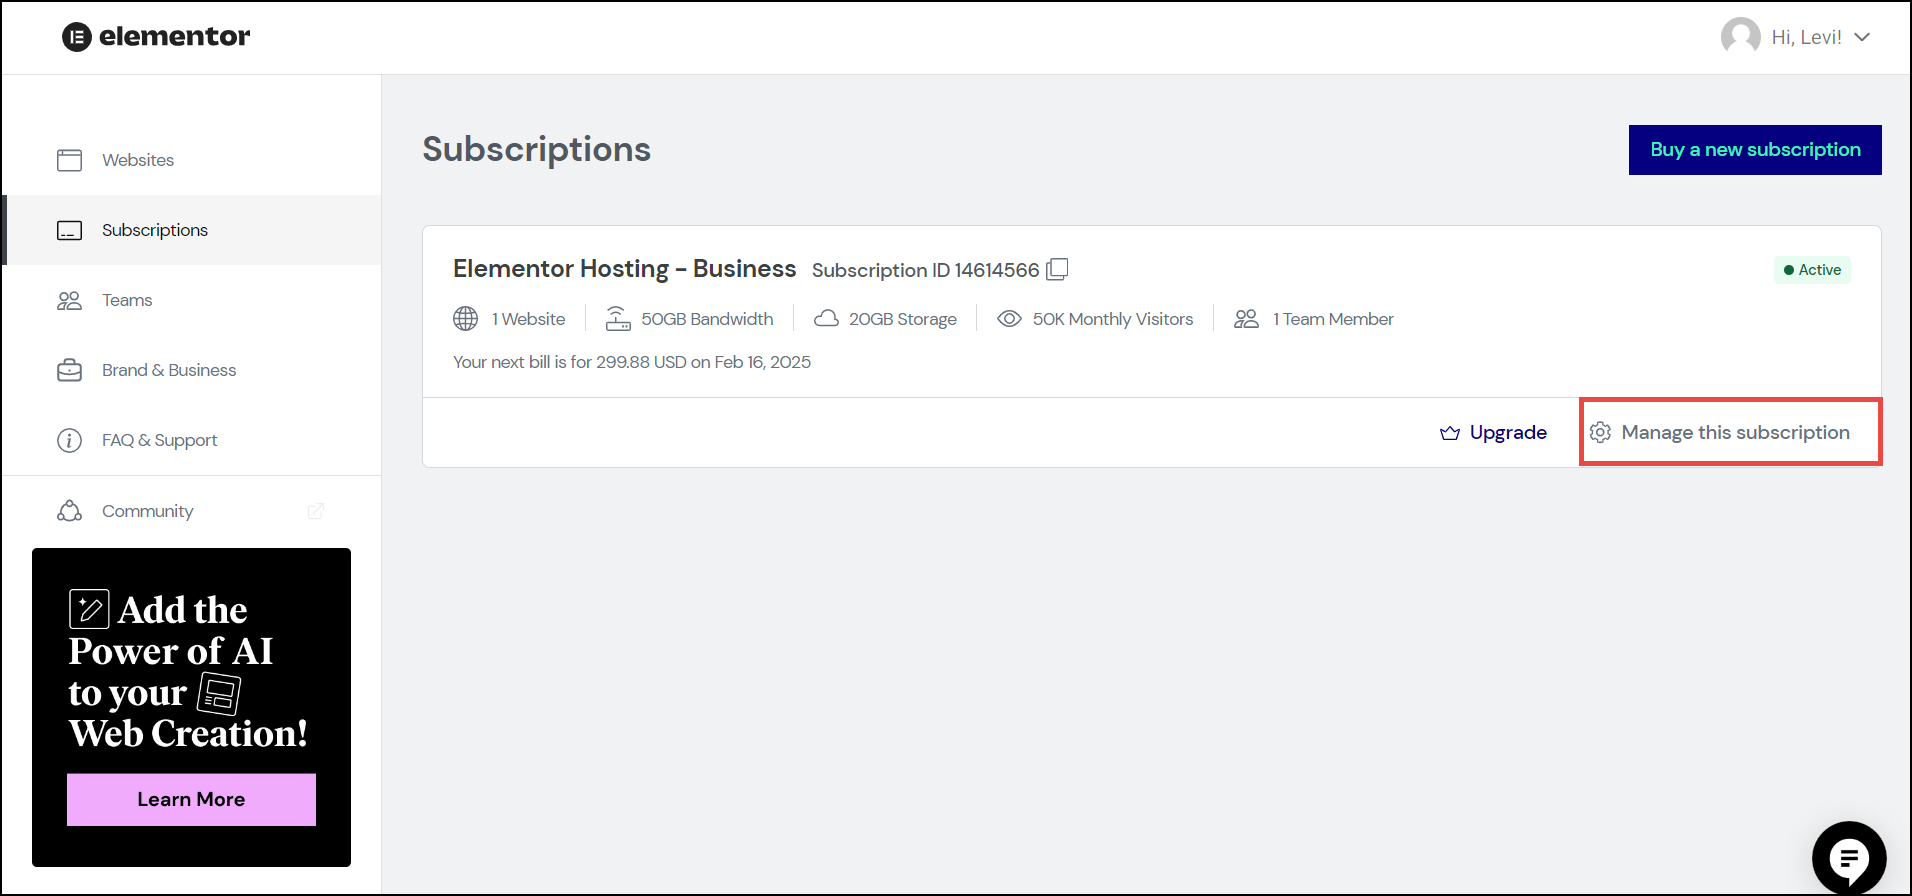The height and width of the screenshot is (896, 1912).
Task: Click the FAQ & Support info icon
Action: pos(69,440)
